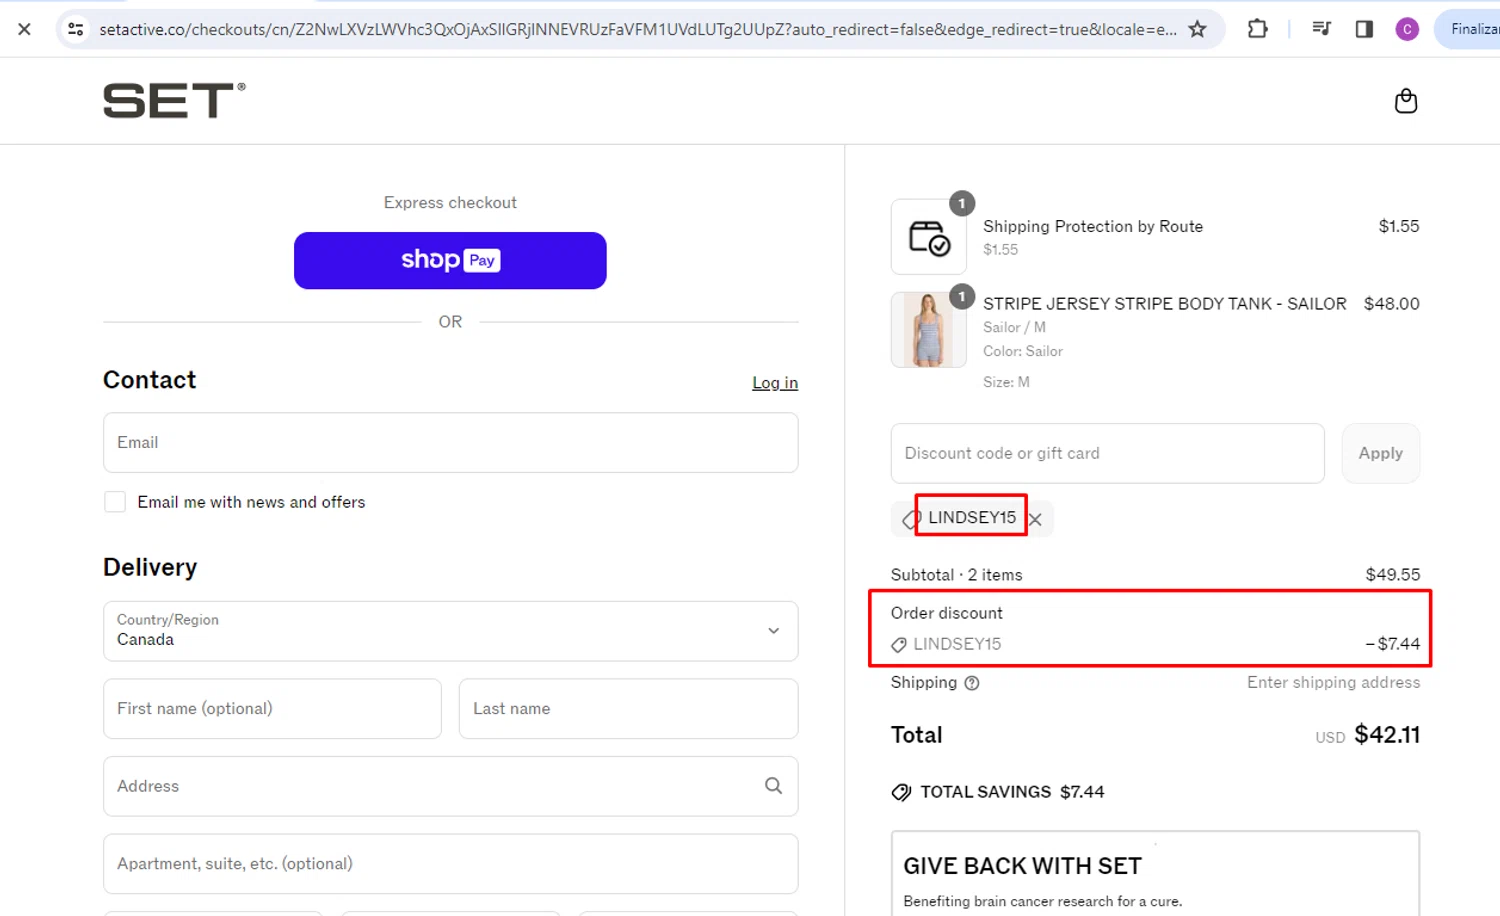1500x916 pixels.
Task: Click the Chrome profile avatar
Action: click(1407, 29)
